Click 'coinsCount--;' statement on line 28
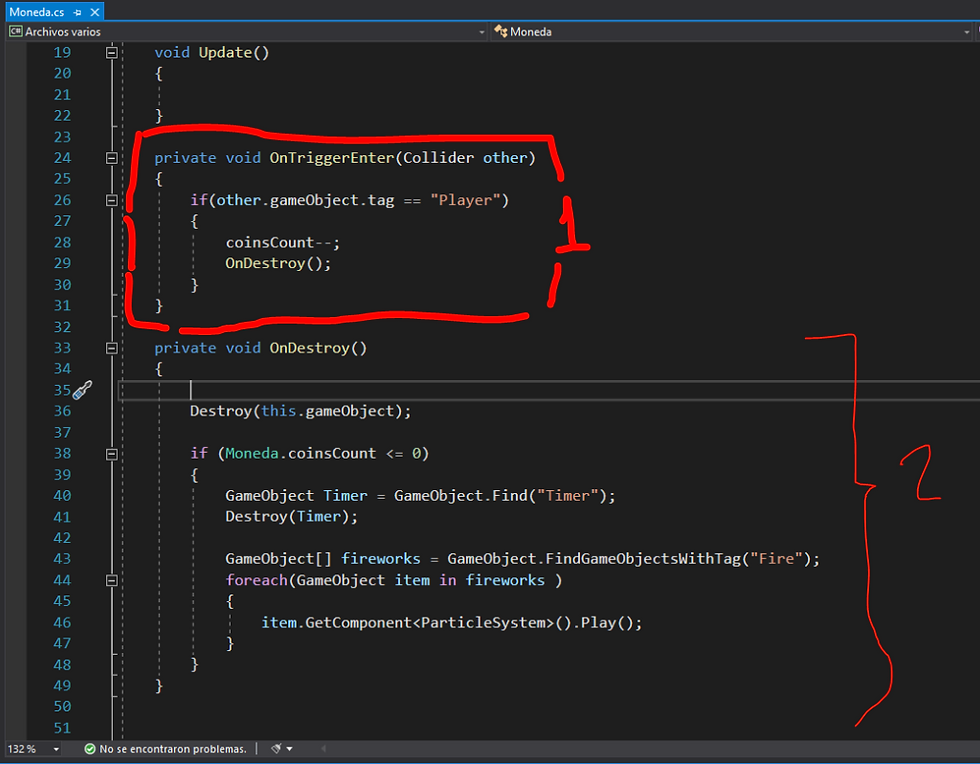Image resolution: width=980 pixels, height=764 pixels. click(282, 243)
